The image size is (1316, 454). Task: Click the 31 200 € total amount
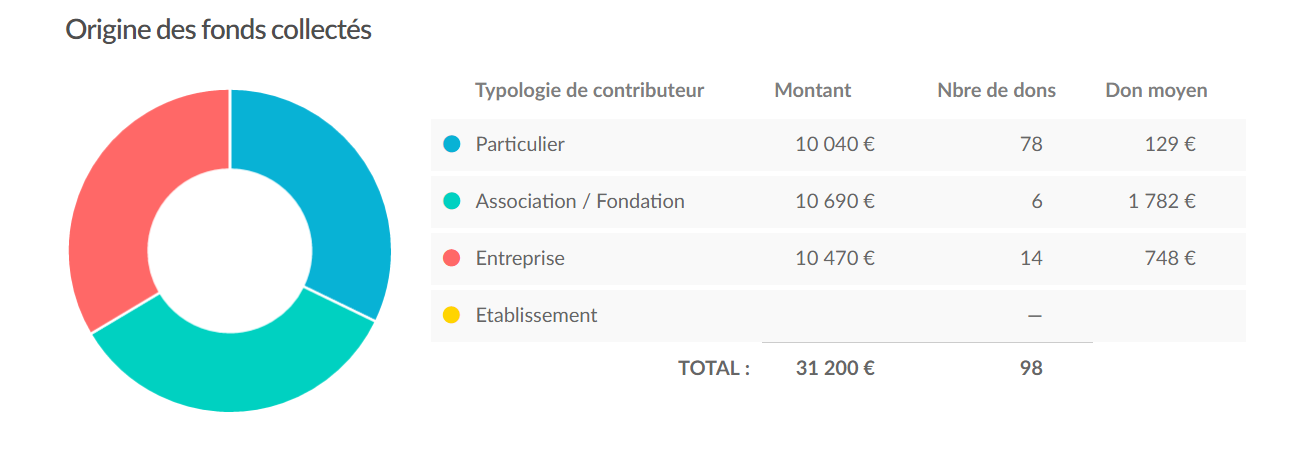(835, 369)
